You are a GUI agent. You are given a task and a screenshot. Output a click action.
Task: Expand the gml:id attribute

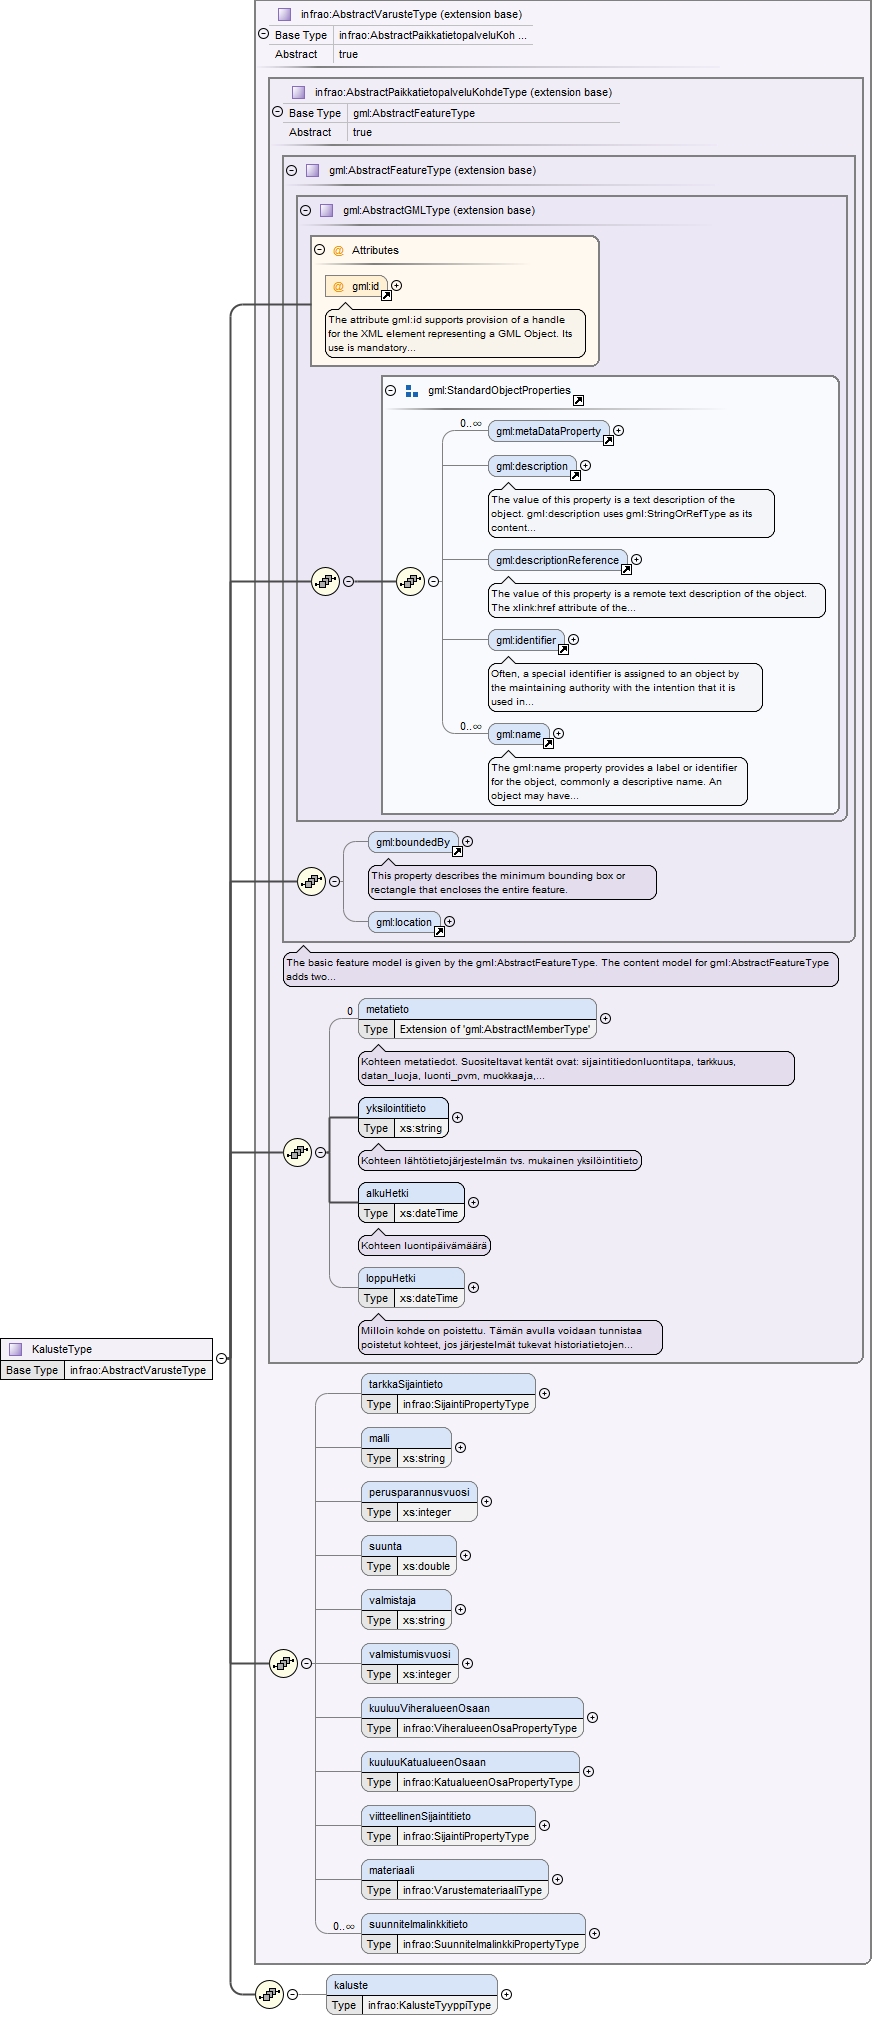pos(397,286)
